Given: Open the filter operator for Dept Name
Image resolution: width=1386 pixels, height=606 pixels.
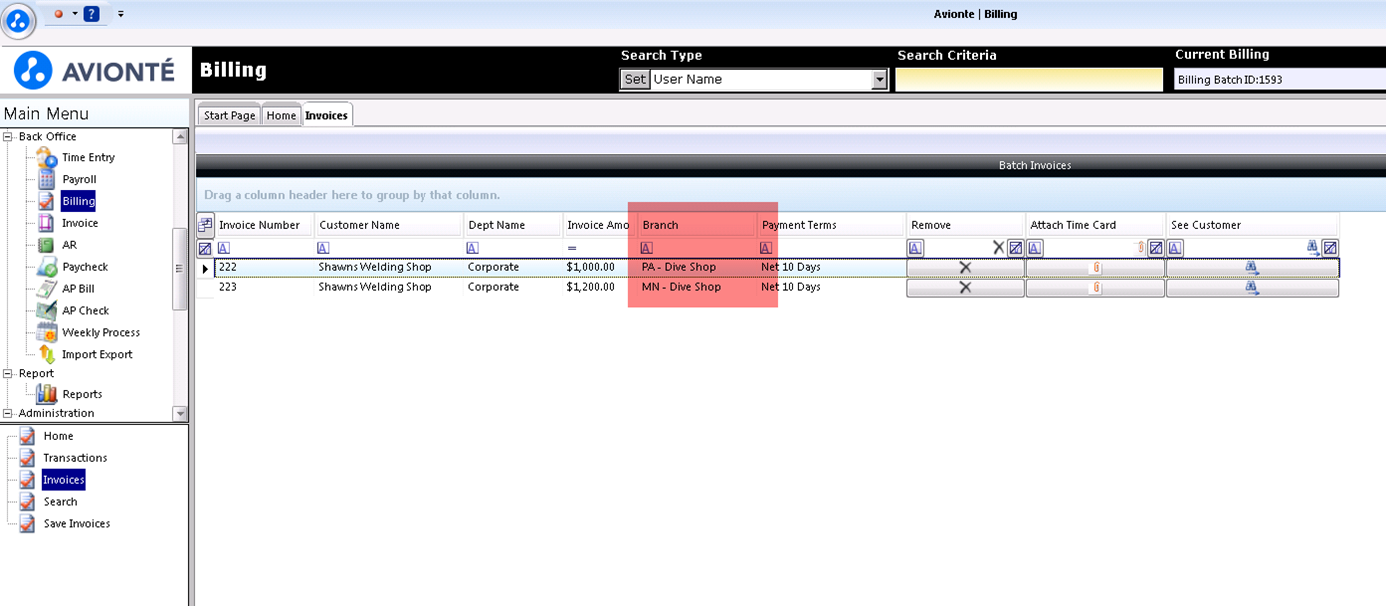Looking at the screenshot, I should pos(473,248).
